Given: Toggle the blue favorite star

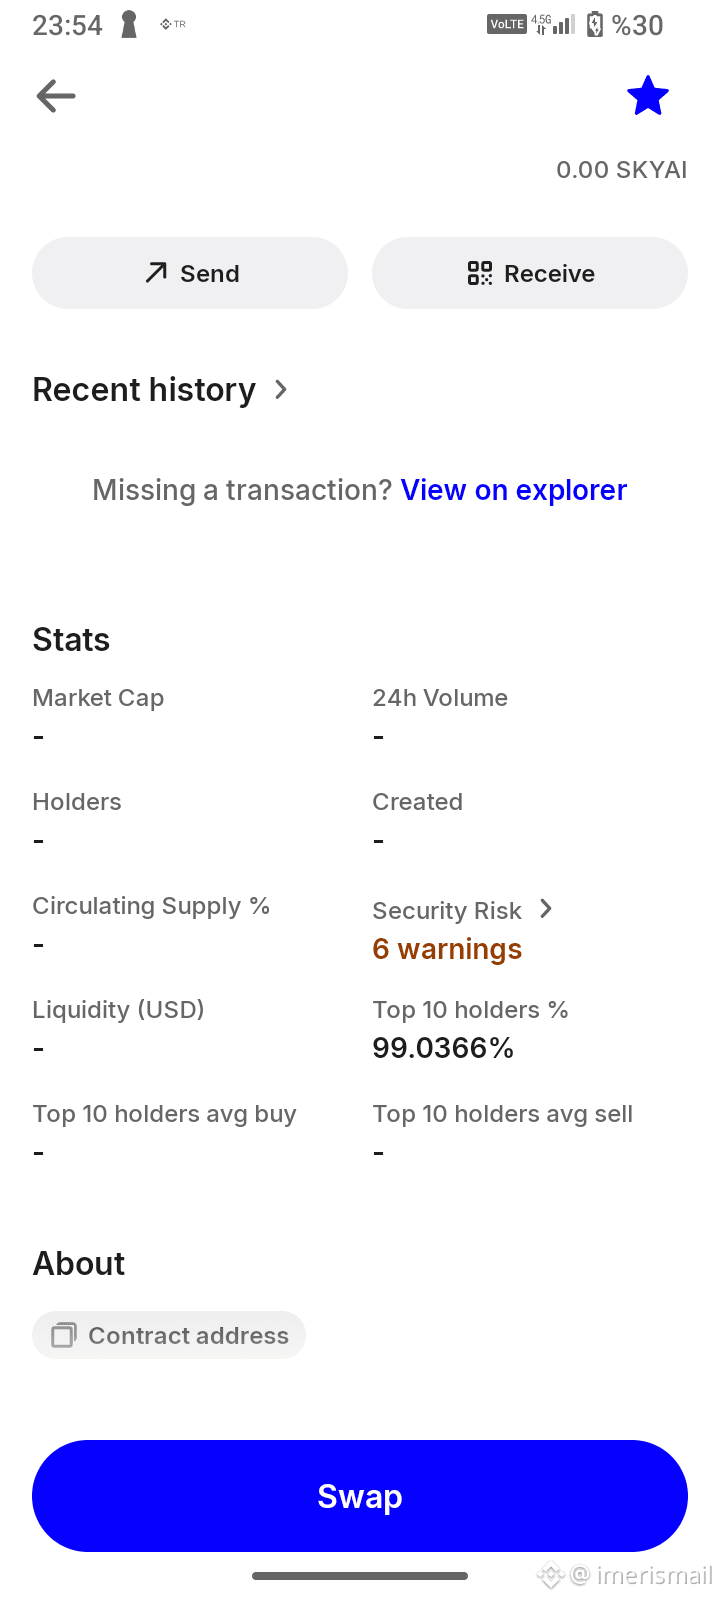Looking at the screenshot, I should tap(648, 96).
